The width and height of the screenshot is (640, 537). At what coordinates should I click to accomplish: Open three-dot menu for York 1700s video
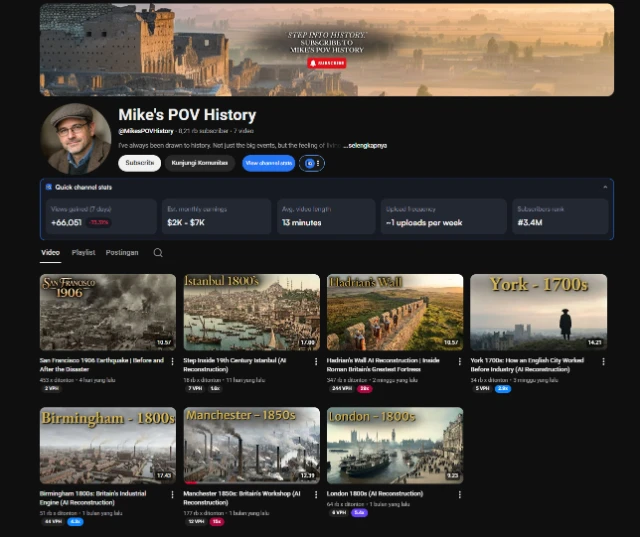point(603,362)
